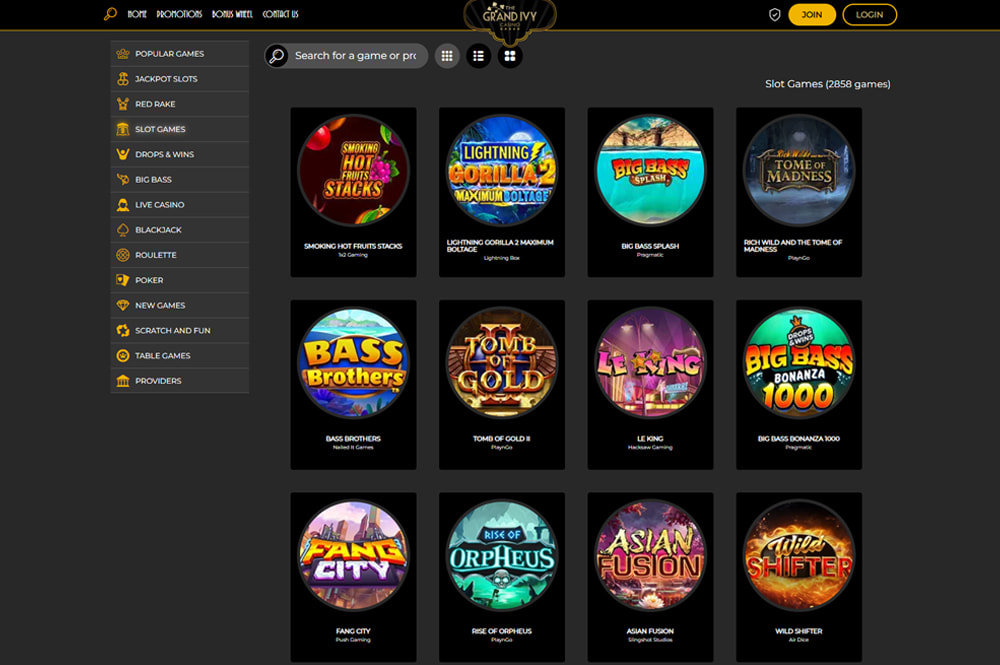The image size is (1000, 665).
Task: Click the Big Bass fish icon
Action: [x=123, y=180]
